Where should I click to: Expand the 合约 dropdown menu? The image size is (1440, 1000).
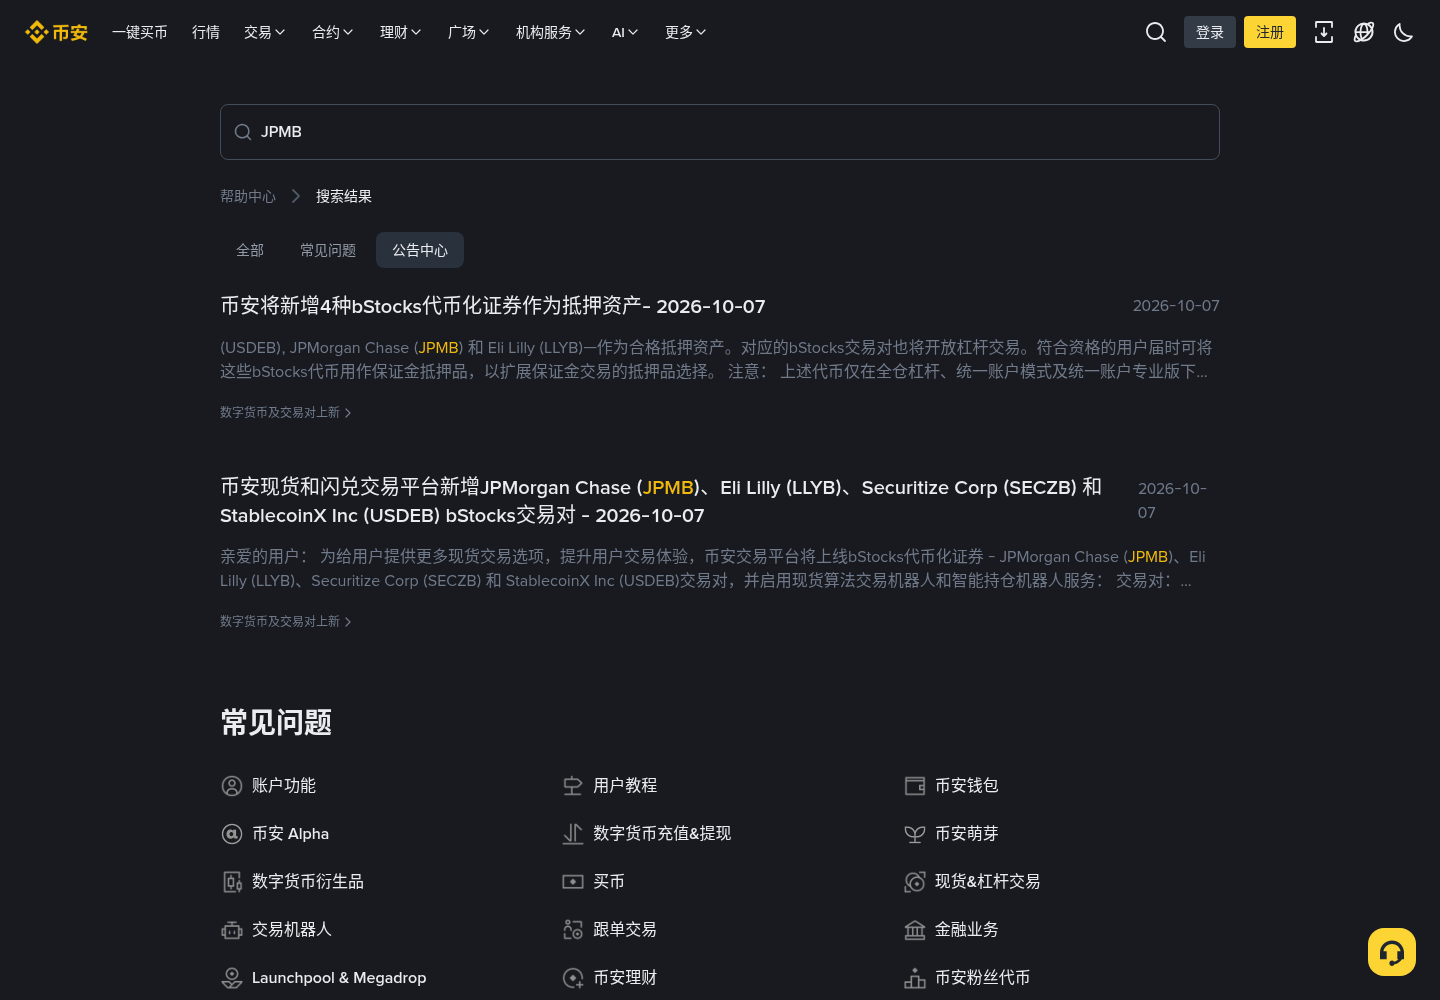(x=333, y=32)
